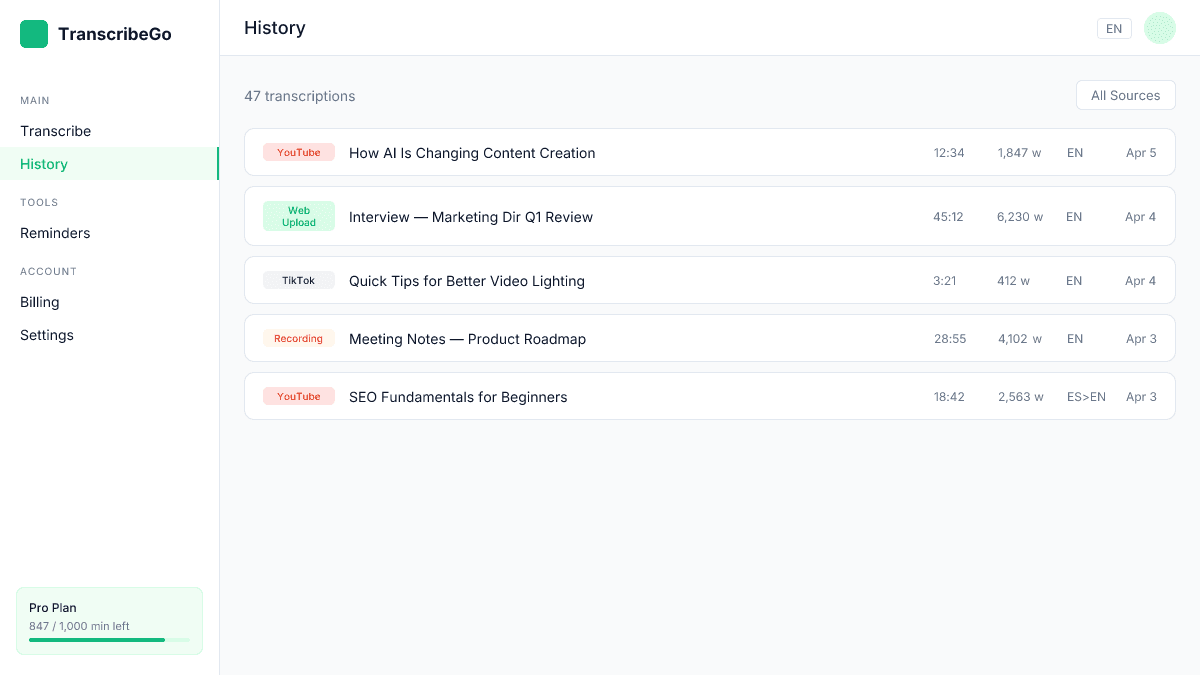Toggle the EN language on the Meeting Notes row
1200x675 pixels.
click(x=1074, y=338)
